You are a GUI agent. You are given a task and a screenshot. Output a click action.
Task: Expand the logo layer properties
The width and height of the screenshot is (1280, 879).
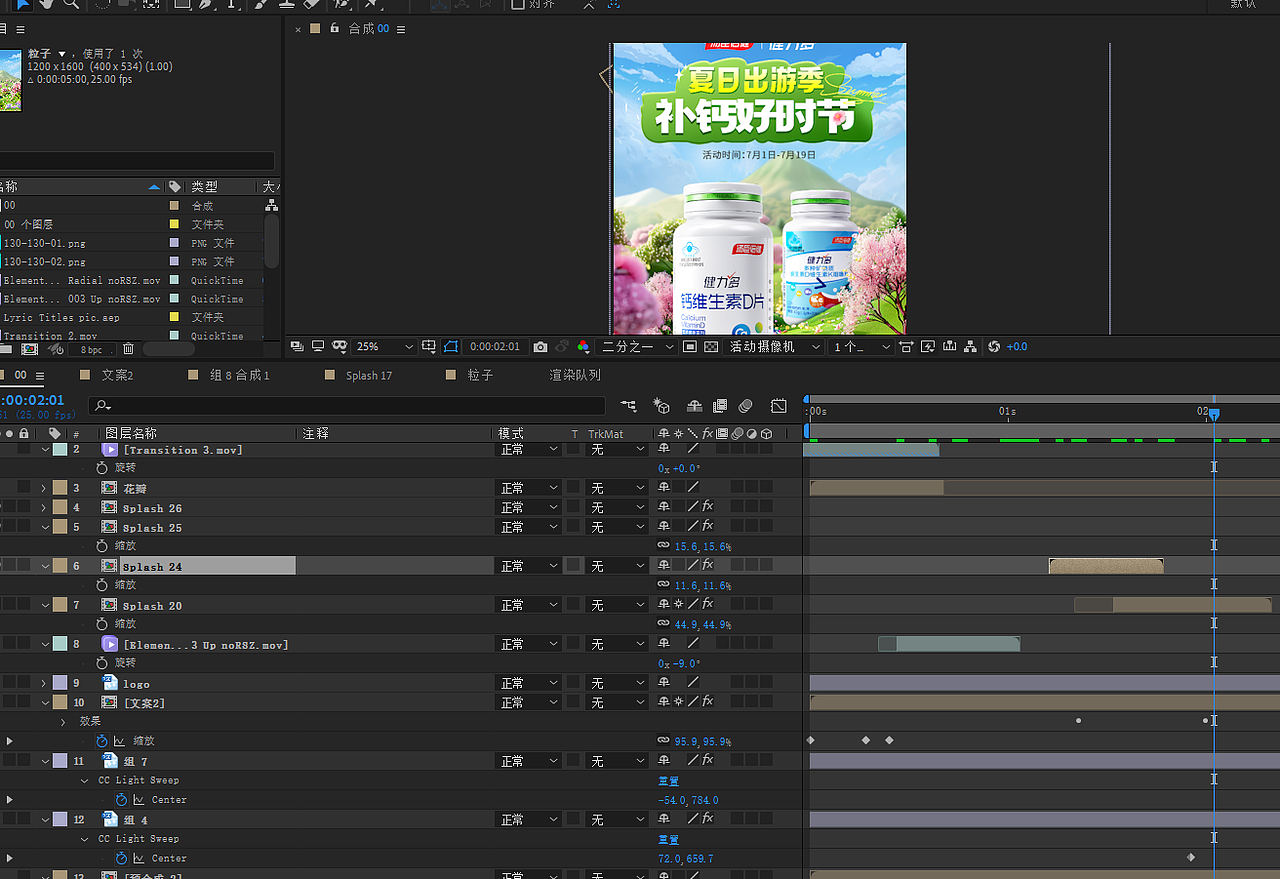[x=44, y=683]
